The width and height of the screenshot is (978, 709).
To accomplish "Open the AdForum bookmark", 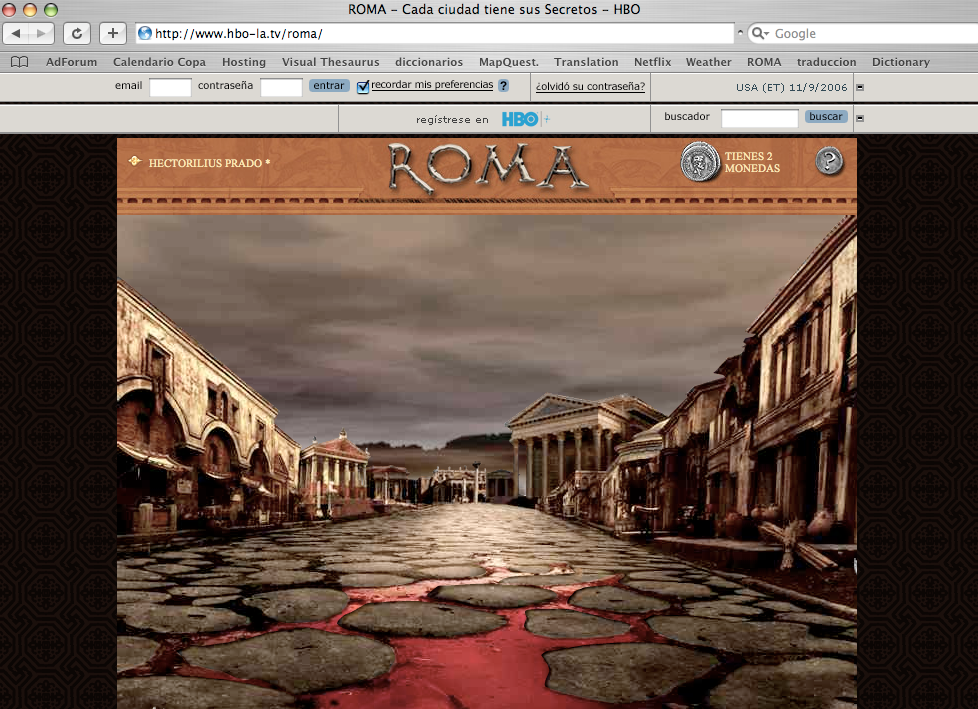I will 72,62.
